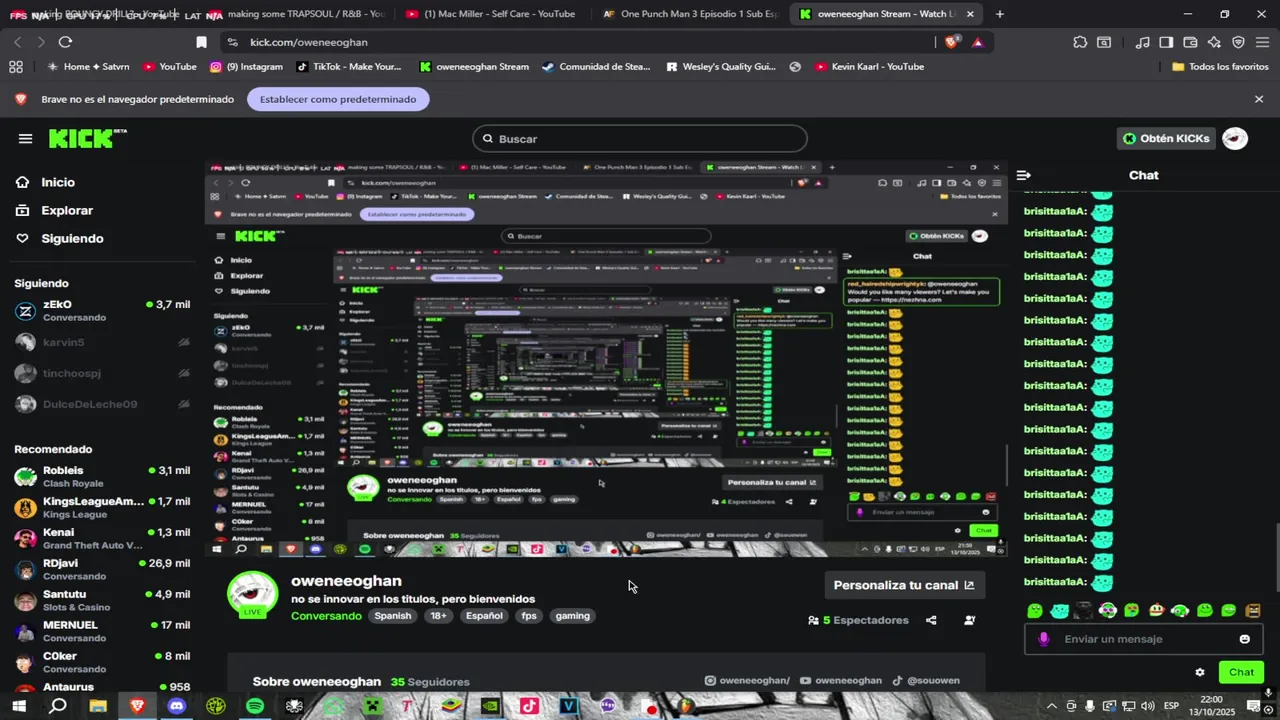Click the share stream icon
The width and height of the screenshot is (1280, 720).
[931, 620]
